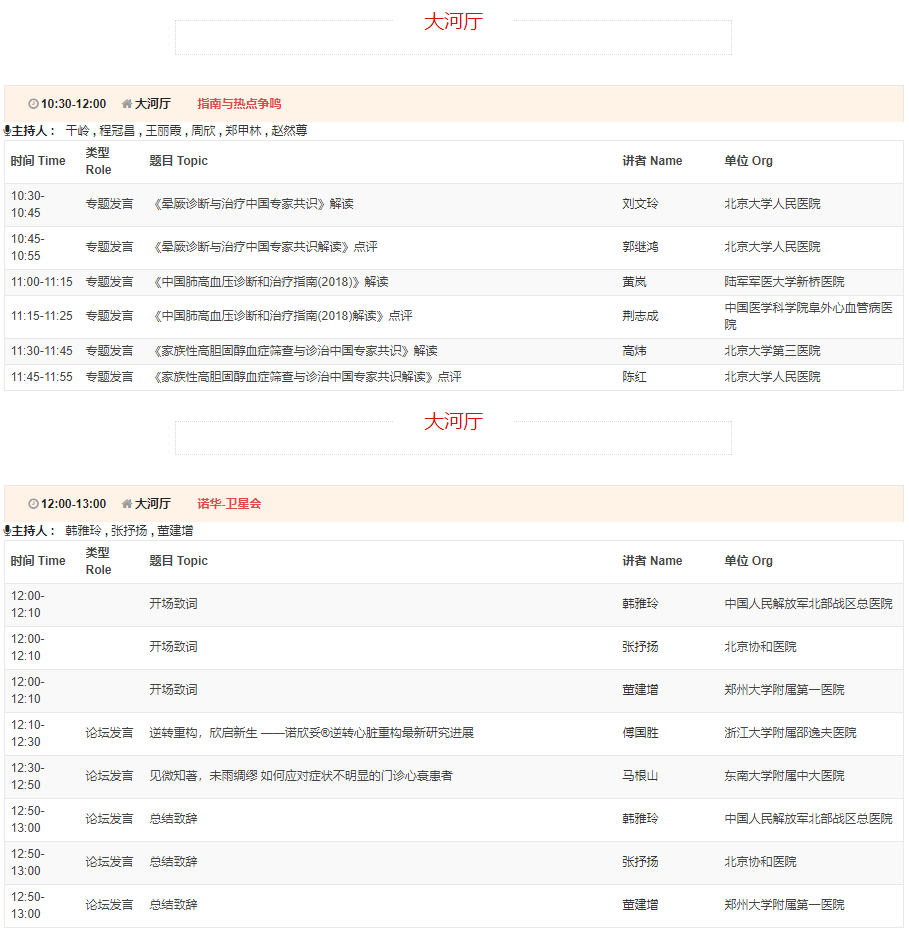Click time cell 11:45-11:55
The image size is (909, 942).
click(41, 377)
